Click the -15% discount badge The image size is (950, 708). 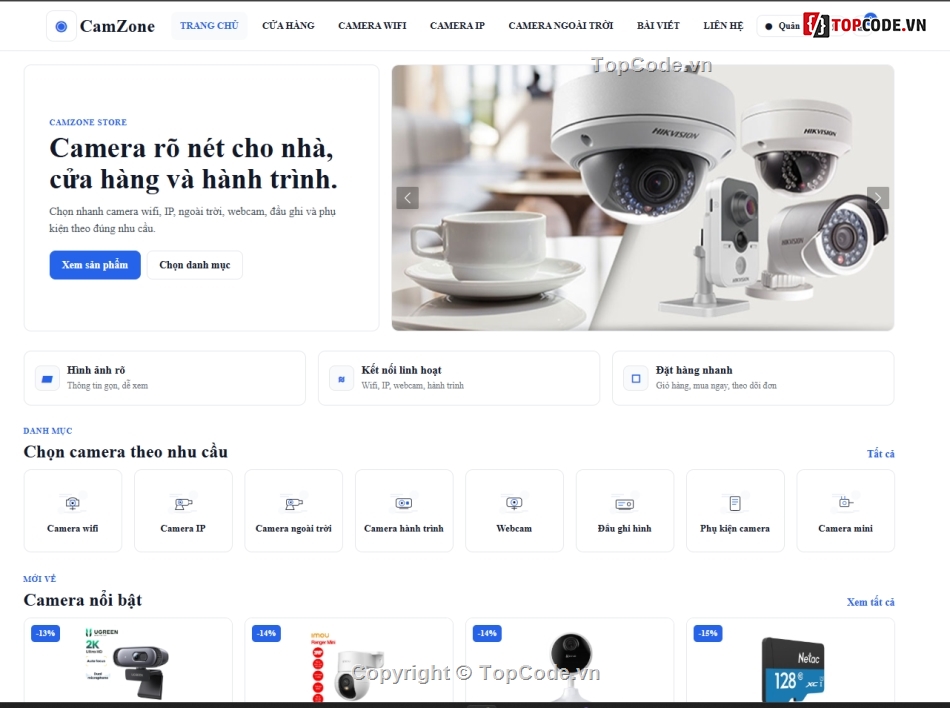[x=708, y=634]
